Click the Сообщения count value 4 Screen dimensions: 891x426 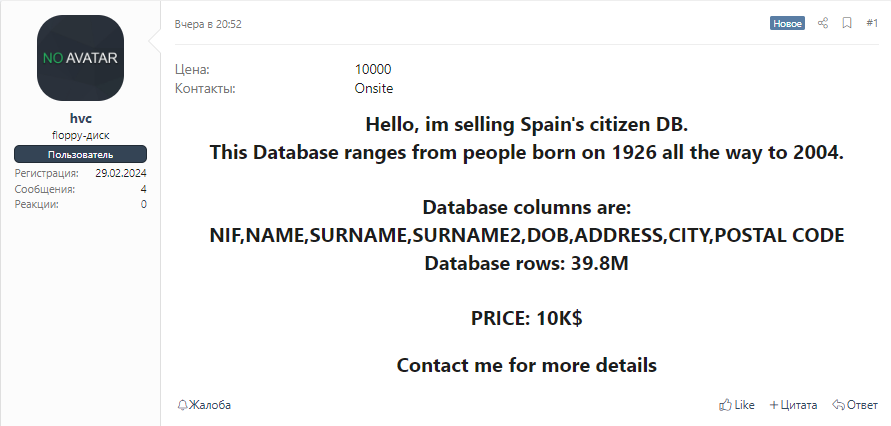(x=143, y=189)
